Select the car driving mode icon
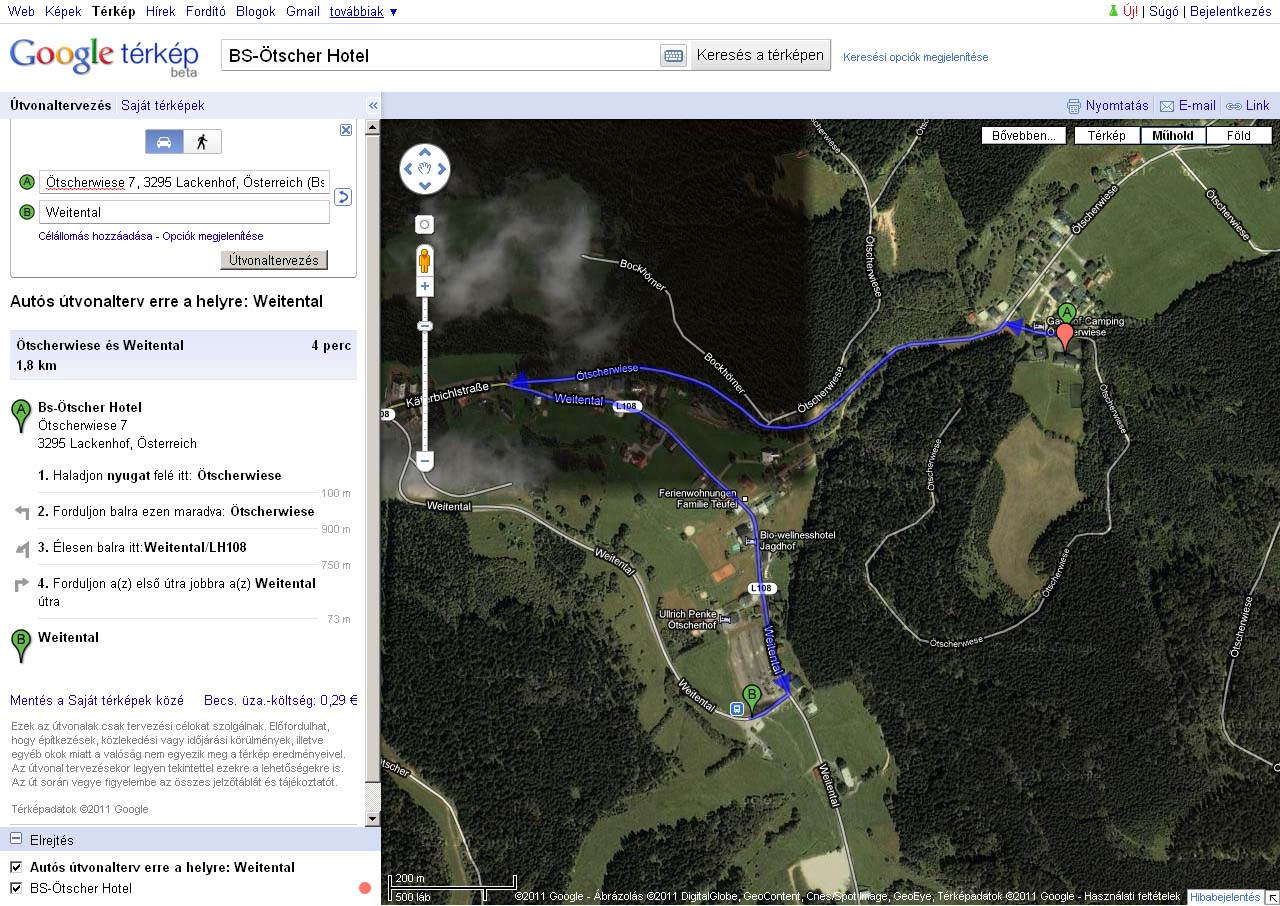Viewport: 1280px width, 906px height. pyautogui.click(x=164, y=142)
